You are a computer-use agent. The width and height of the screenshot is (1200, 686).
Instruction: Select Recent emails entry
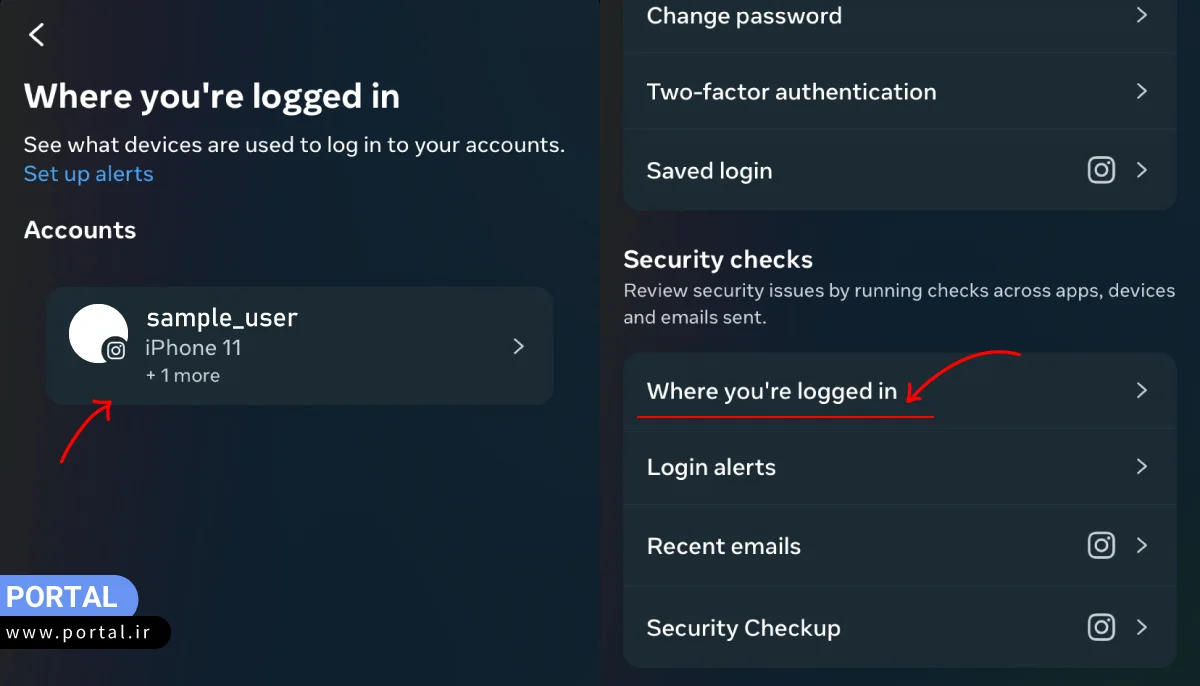[723, 546]
